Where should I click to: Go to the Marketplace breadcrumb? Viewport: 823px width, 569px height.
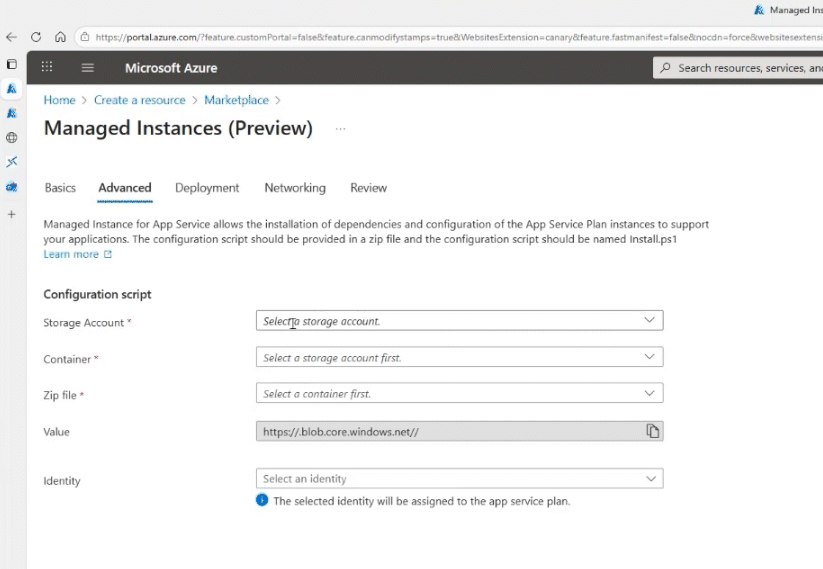pos(236,100)
